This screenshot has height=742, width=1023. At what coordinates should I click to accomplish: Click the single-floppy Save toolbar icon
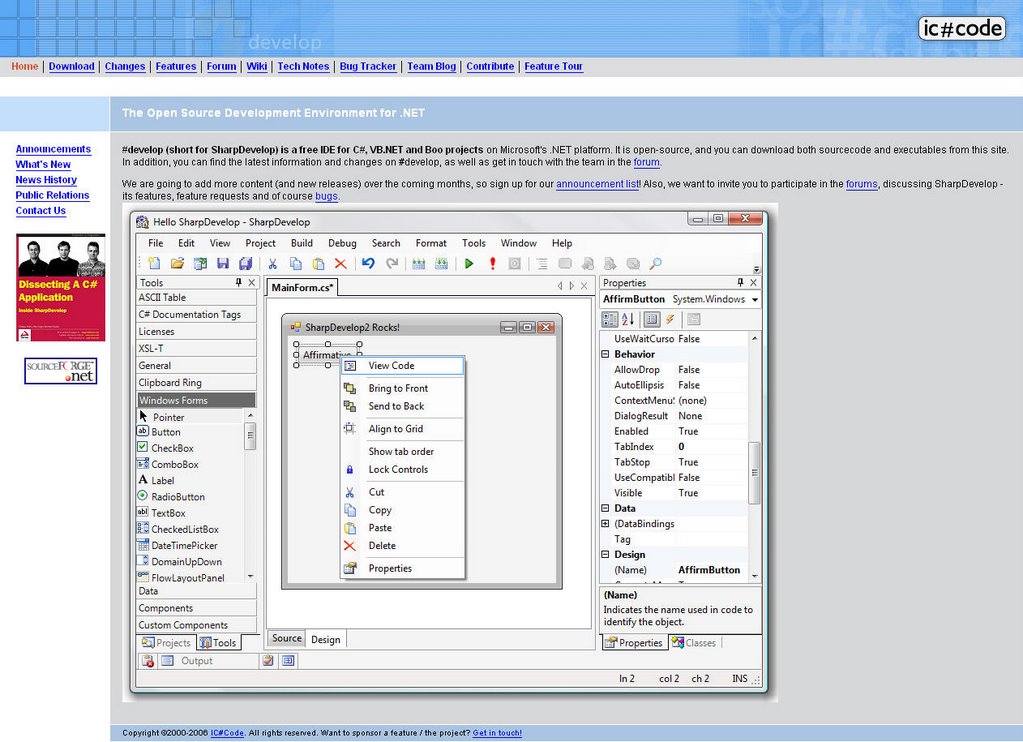(222, 264)
